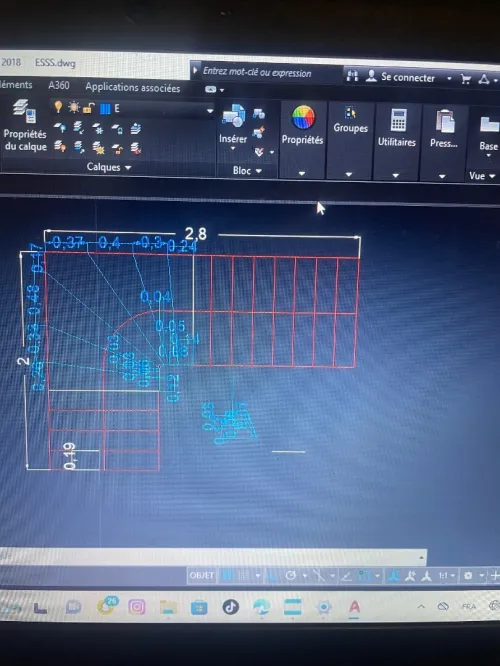Click the blue layer color swatch beside E
Image resolution: width=500 pixels, height=666 pixels.
pyautogui.click(x=105, y=109)
